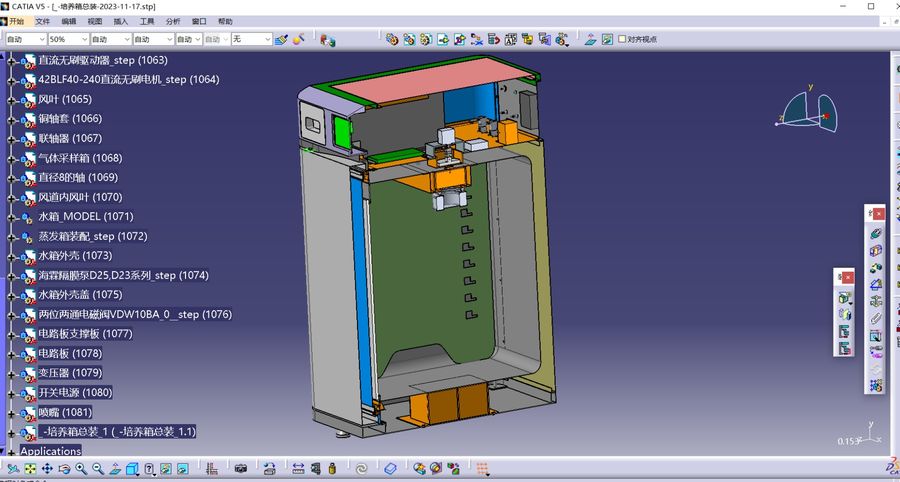Expand the 风叶 (1065) tree node
The image size is (900, 482).
point(11,99)
